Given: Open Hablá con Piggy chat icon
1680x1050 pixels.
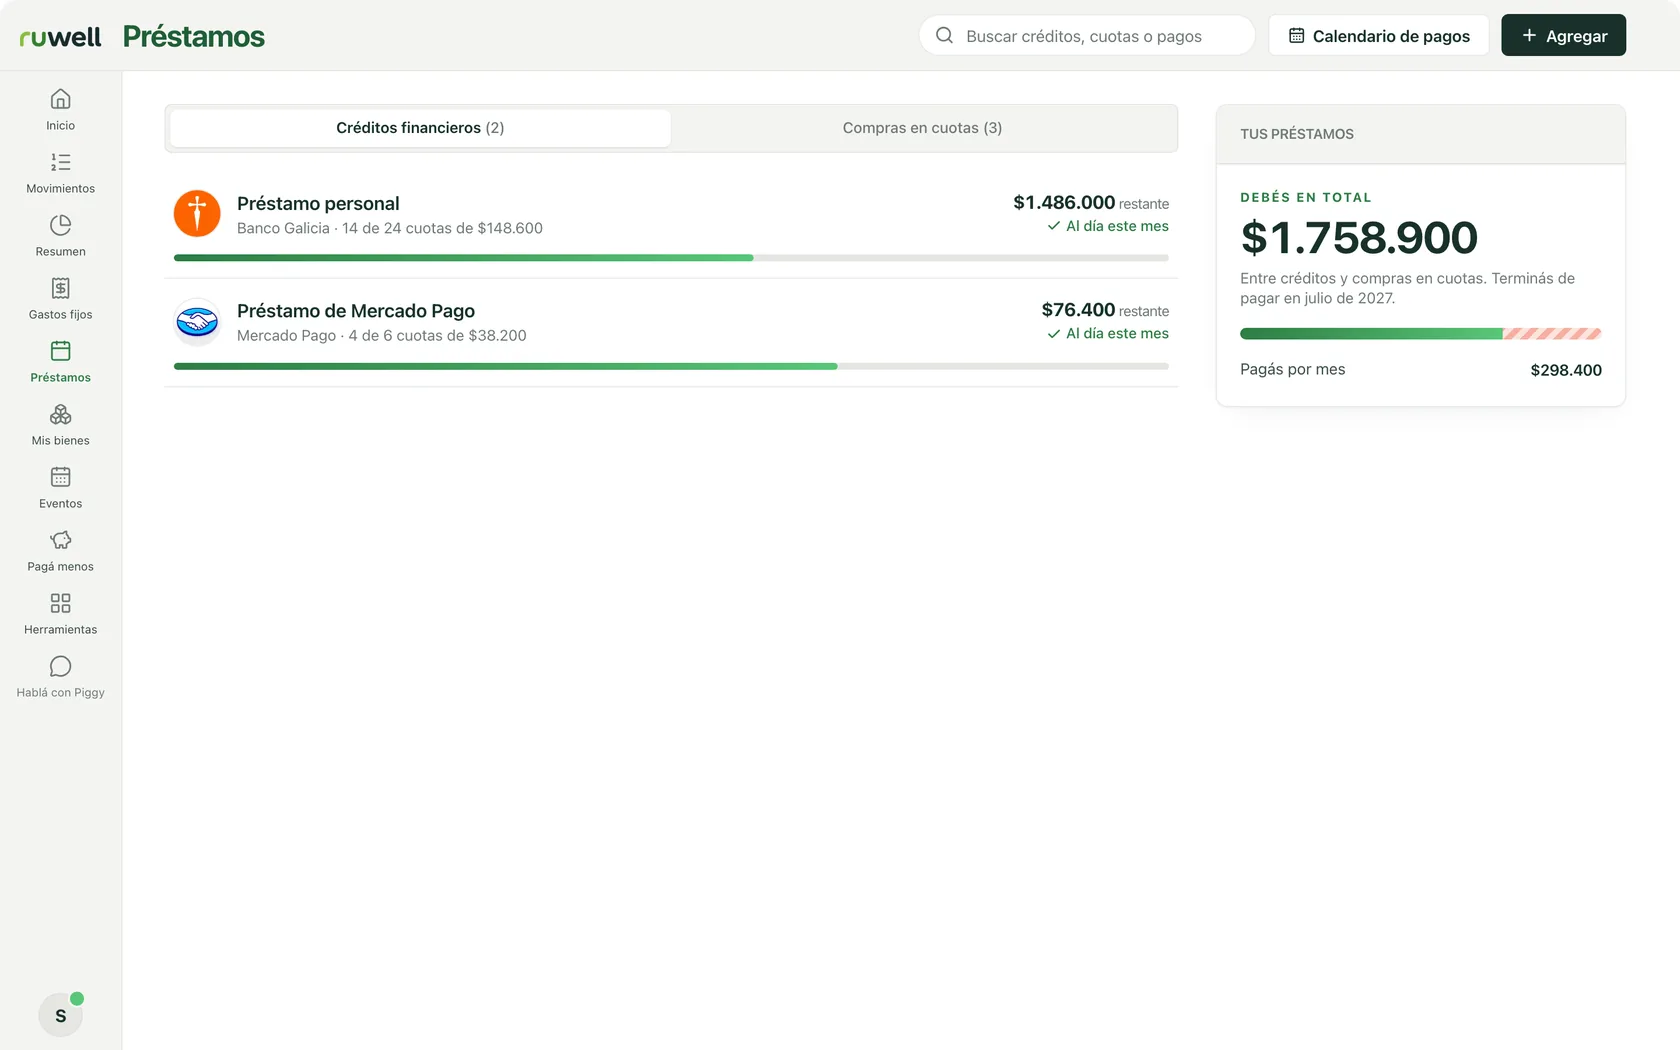Looking at the screenshot, I should click(x=60, y=666).
